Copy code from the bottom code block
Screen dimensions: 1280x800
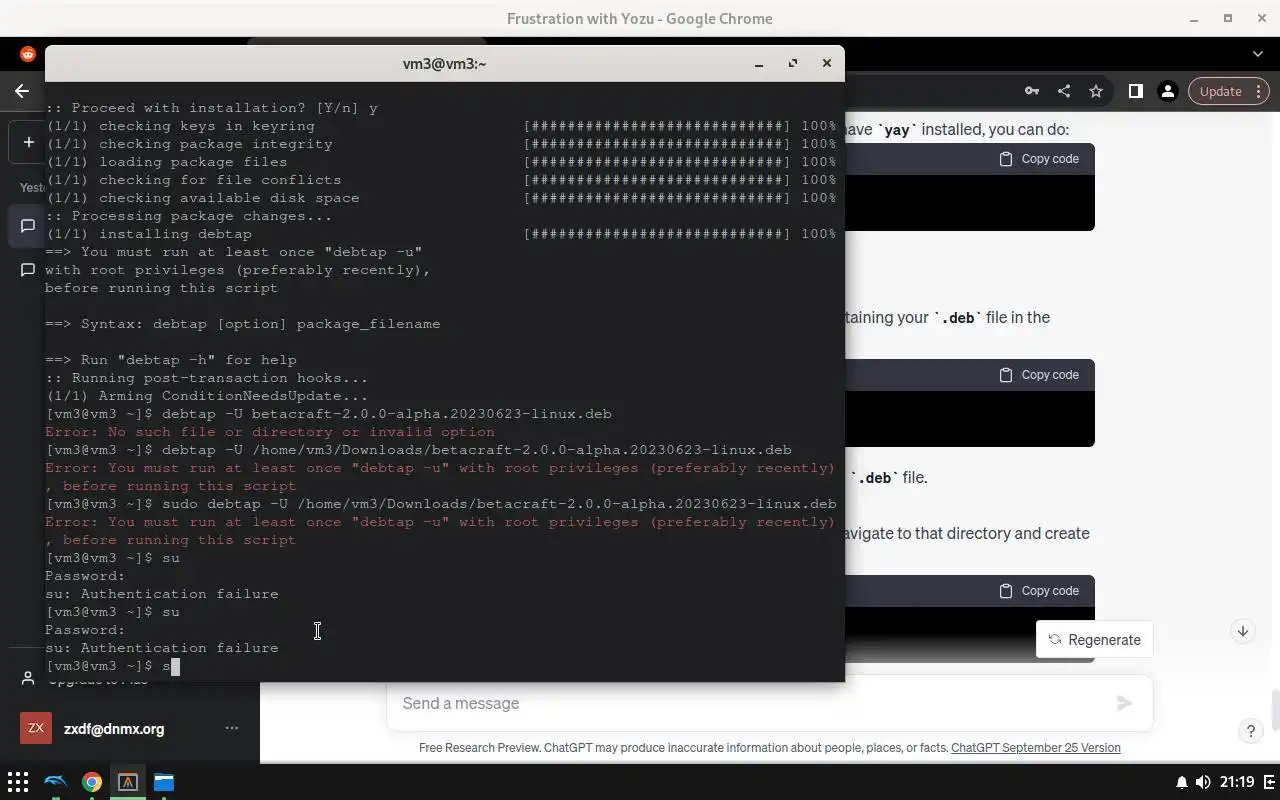tap(1039, 591)
